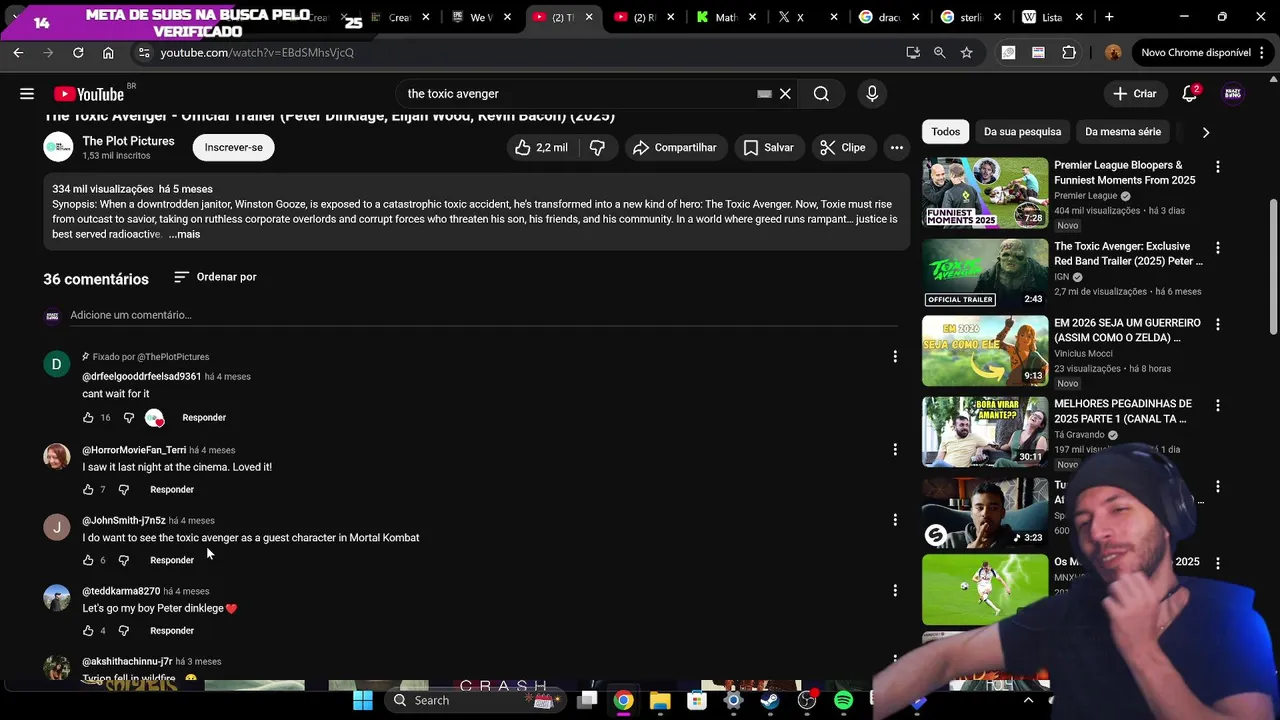Open the account avatar menu
The height and width of the screenshot is (720, 1280).
(x=1233, y=94)
